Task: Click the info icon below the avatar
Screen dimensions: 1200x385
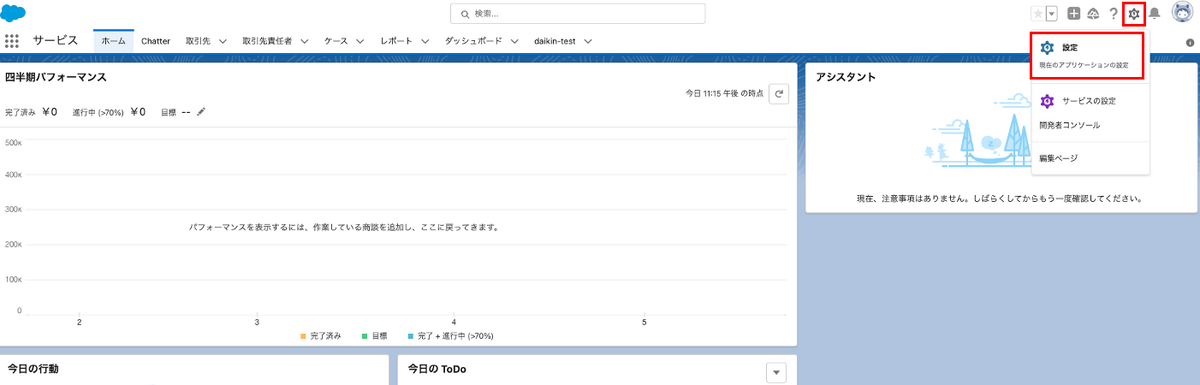Action: 1190,42
